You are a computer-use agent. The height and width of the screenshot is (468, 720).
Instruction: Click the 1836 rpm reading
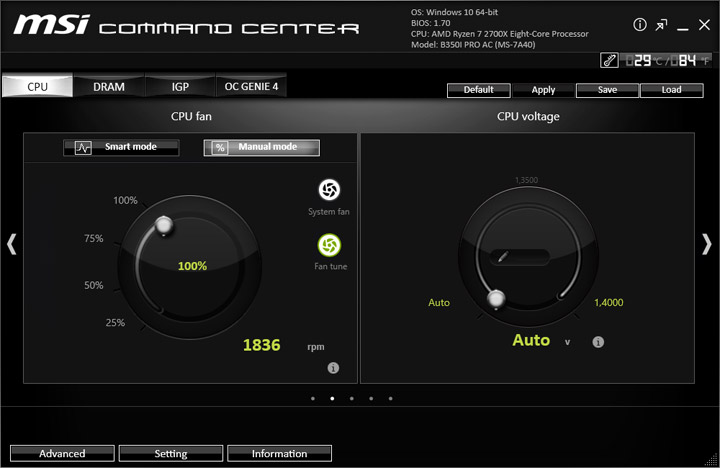pyautogui.click(x=261, y=345)
